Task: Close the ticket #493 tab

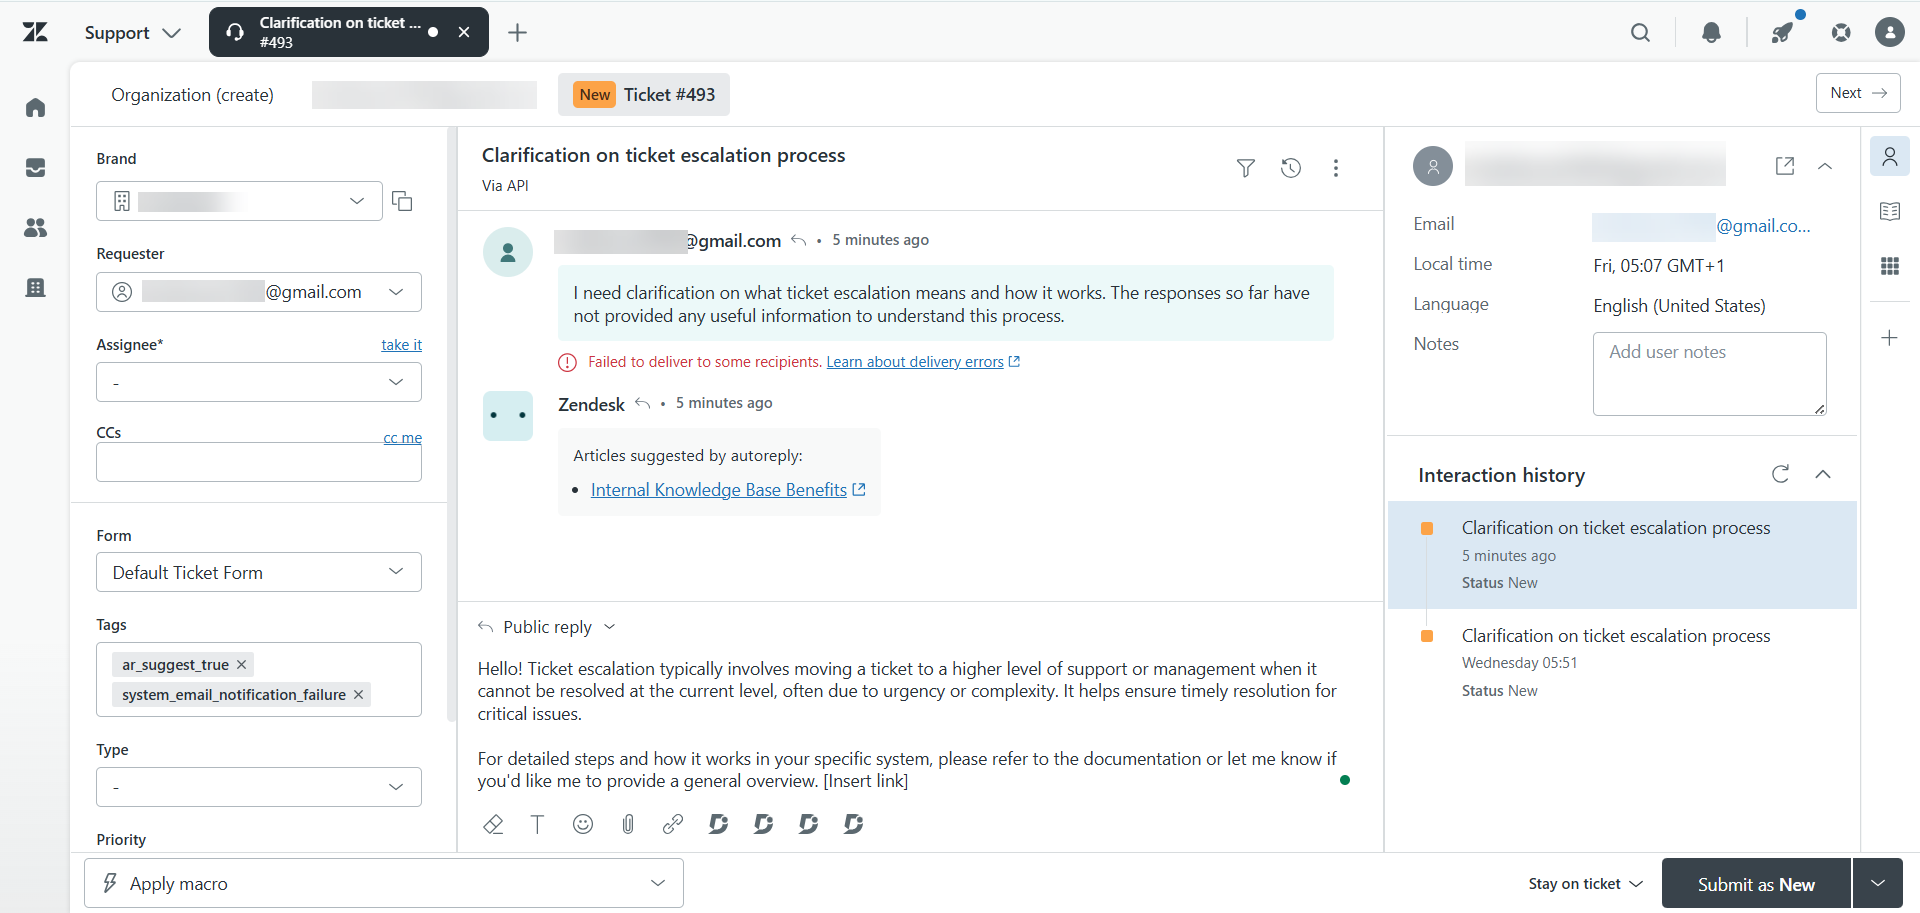Action: coord(464,32)
